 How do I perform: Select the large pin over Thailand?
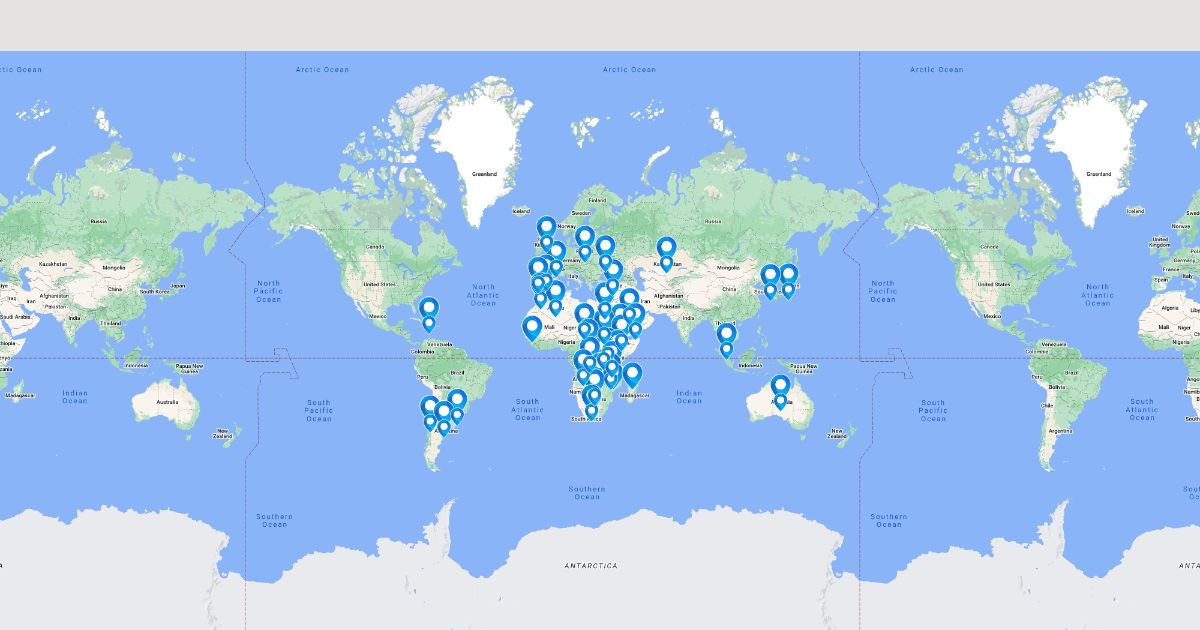pos(727,335)
